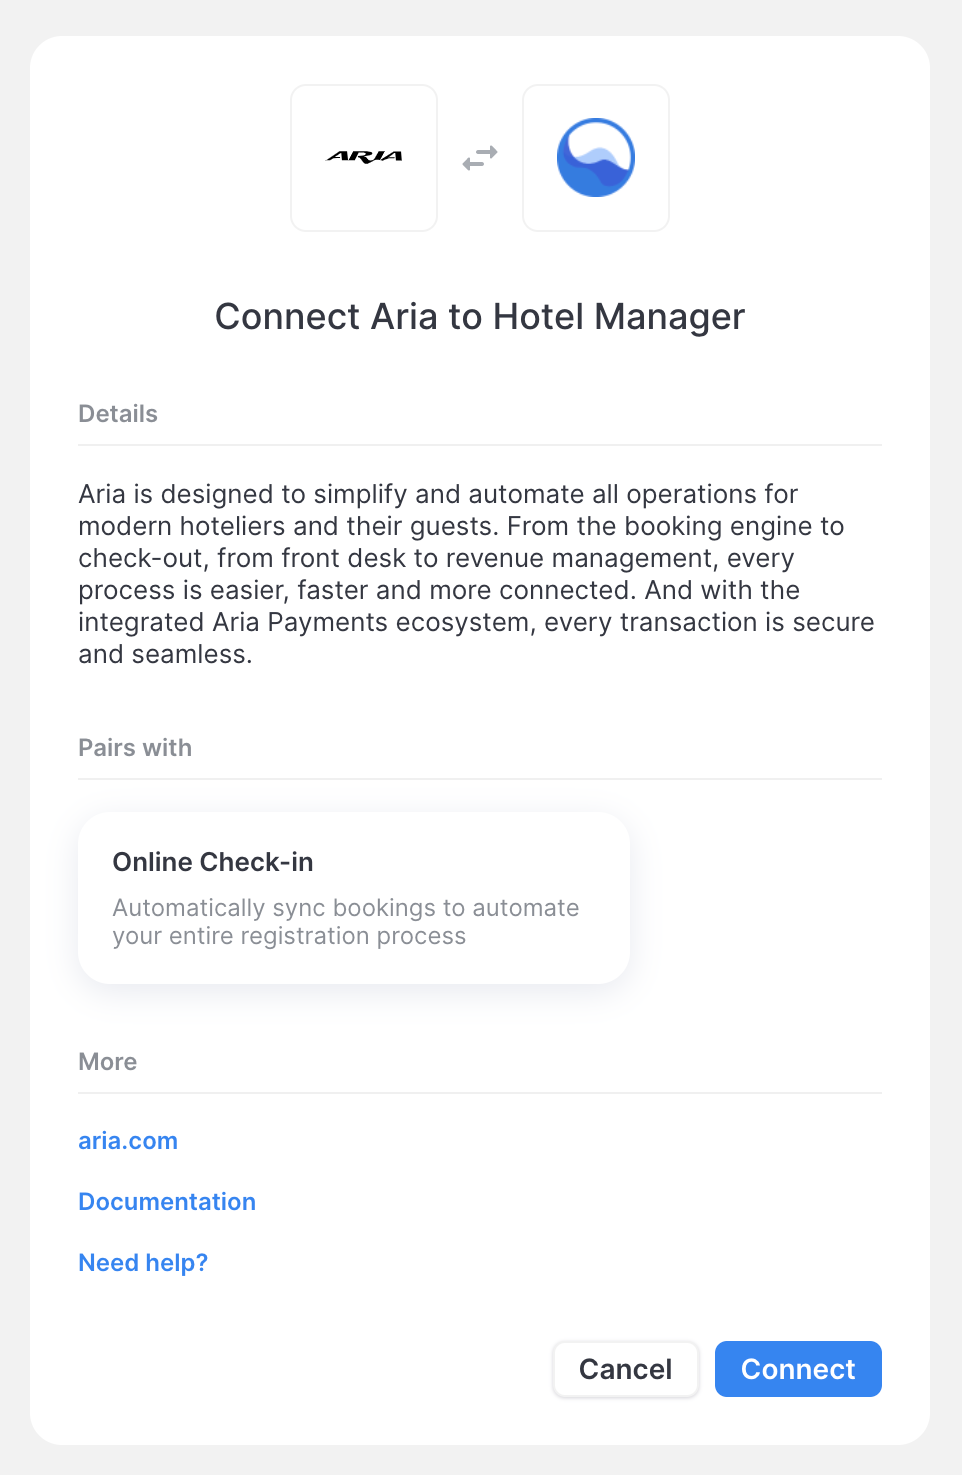Open the Documentation link
The width and height of the screenshot is (962, 1475).
167,1202
